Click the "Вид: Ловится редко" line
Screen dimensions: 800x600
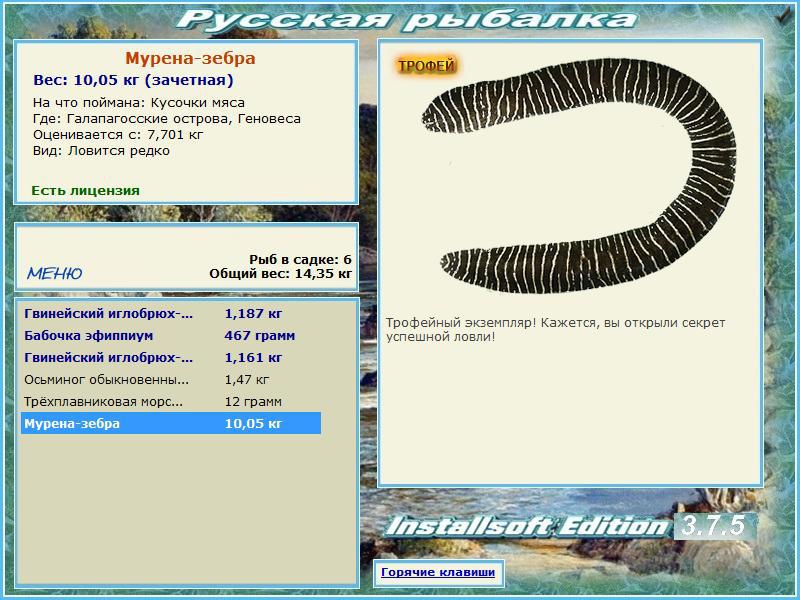point(101,151)
